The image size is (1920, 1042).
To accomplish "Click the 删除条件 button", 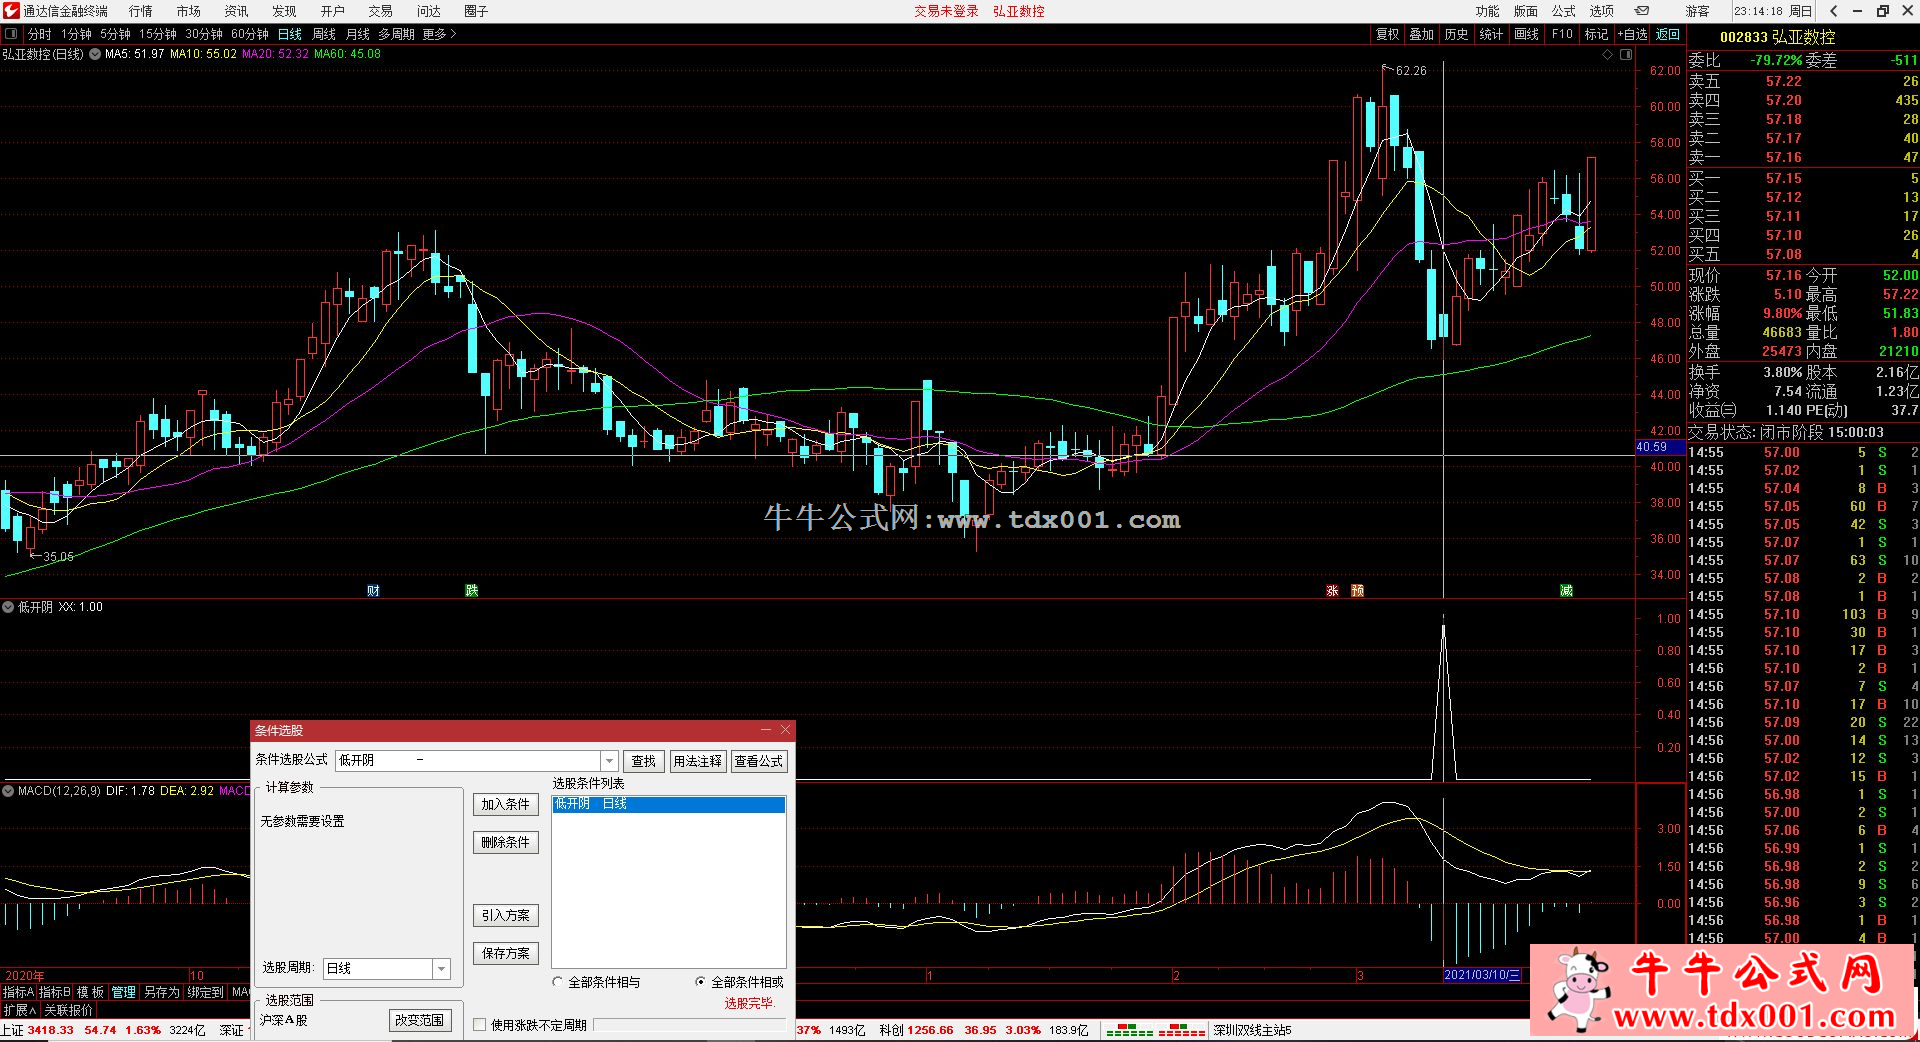I will coord(505,842).
